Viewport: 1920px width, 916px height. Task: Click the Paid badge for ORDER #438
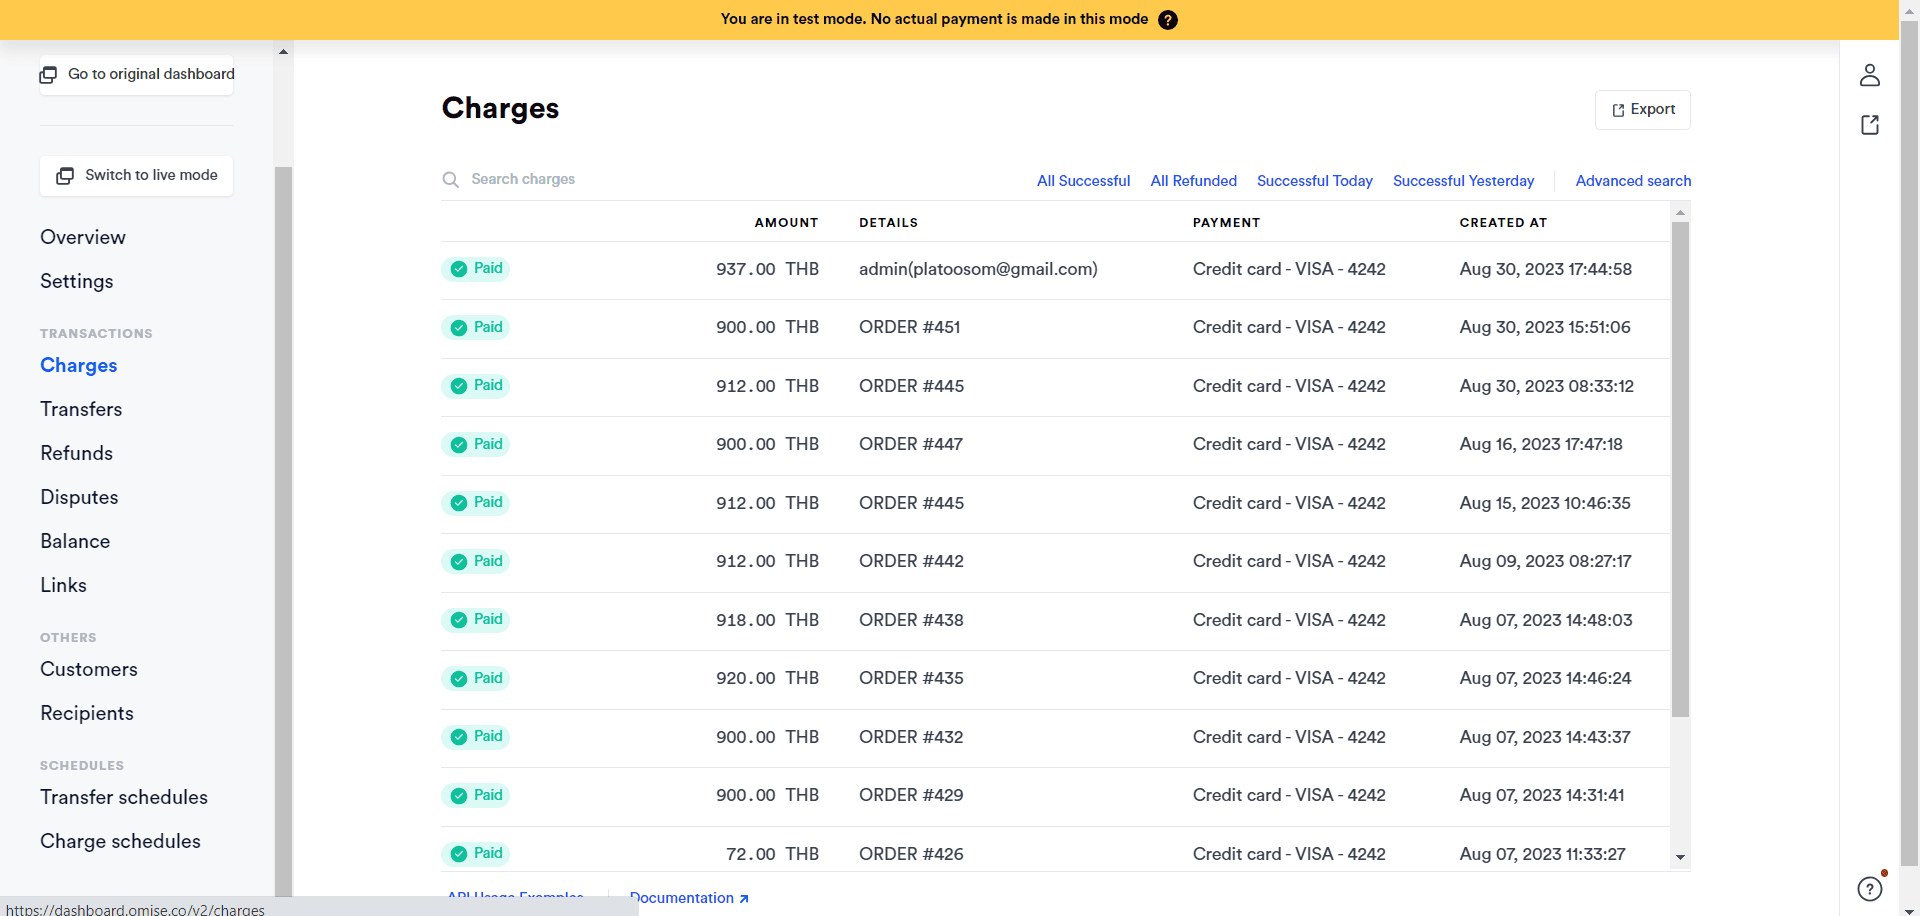point(476,620)
